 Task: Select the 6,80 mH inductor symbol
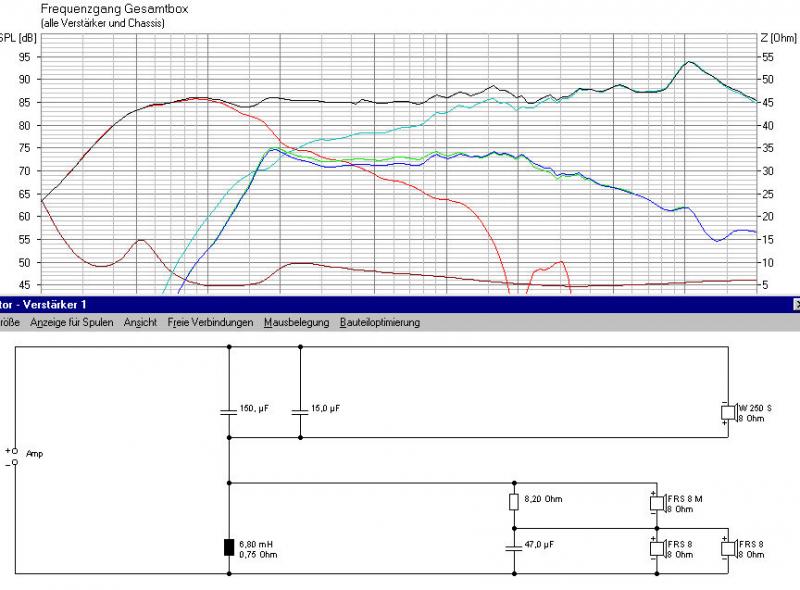click(229, 547)
